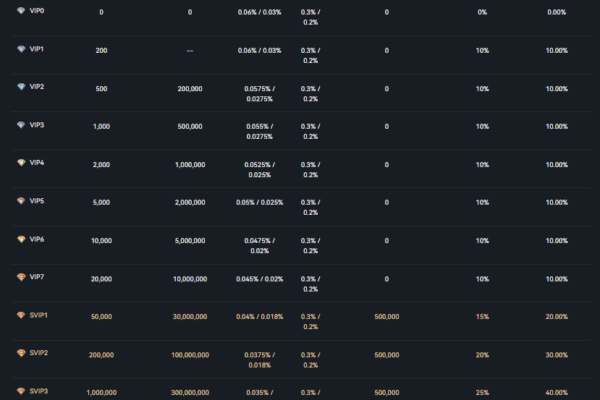Click the VIP7 diamond icon

click(x=21, y=276)
